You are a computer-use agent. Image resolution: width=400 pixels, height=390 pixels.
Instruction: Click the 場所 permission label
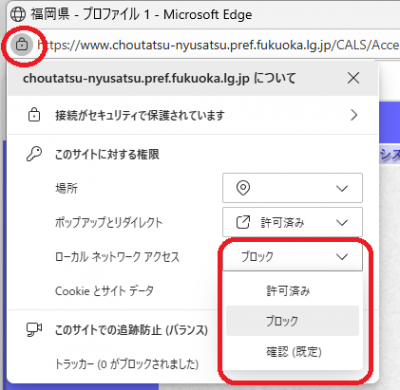[66, 188]
